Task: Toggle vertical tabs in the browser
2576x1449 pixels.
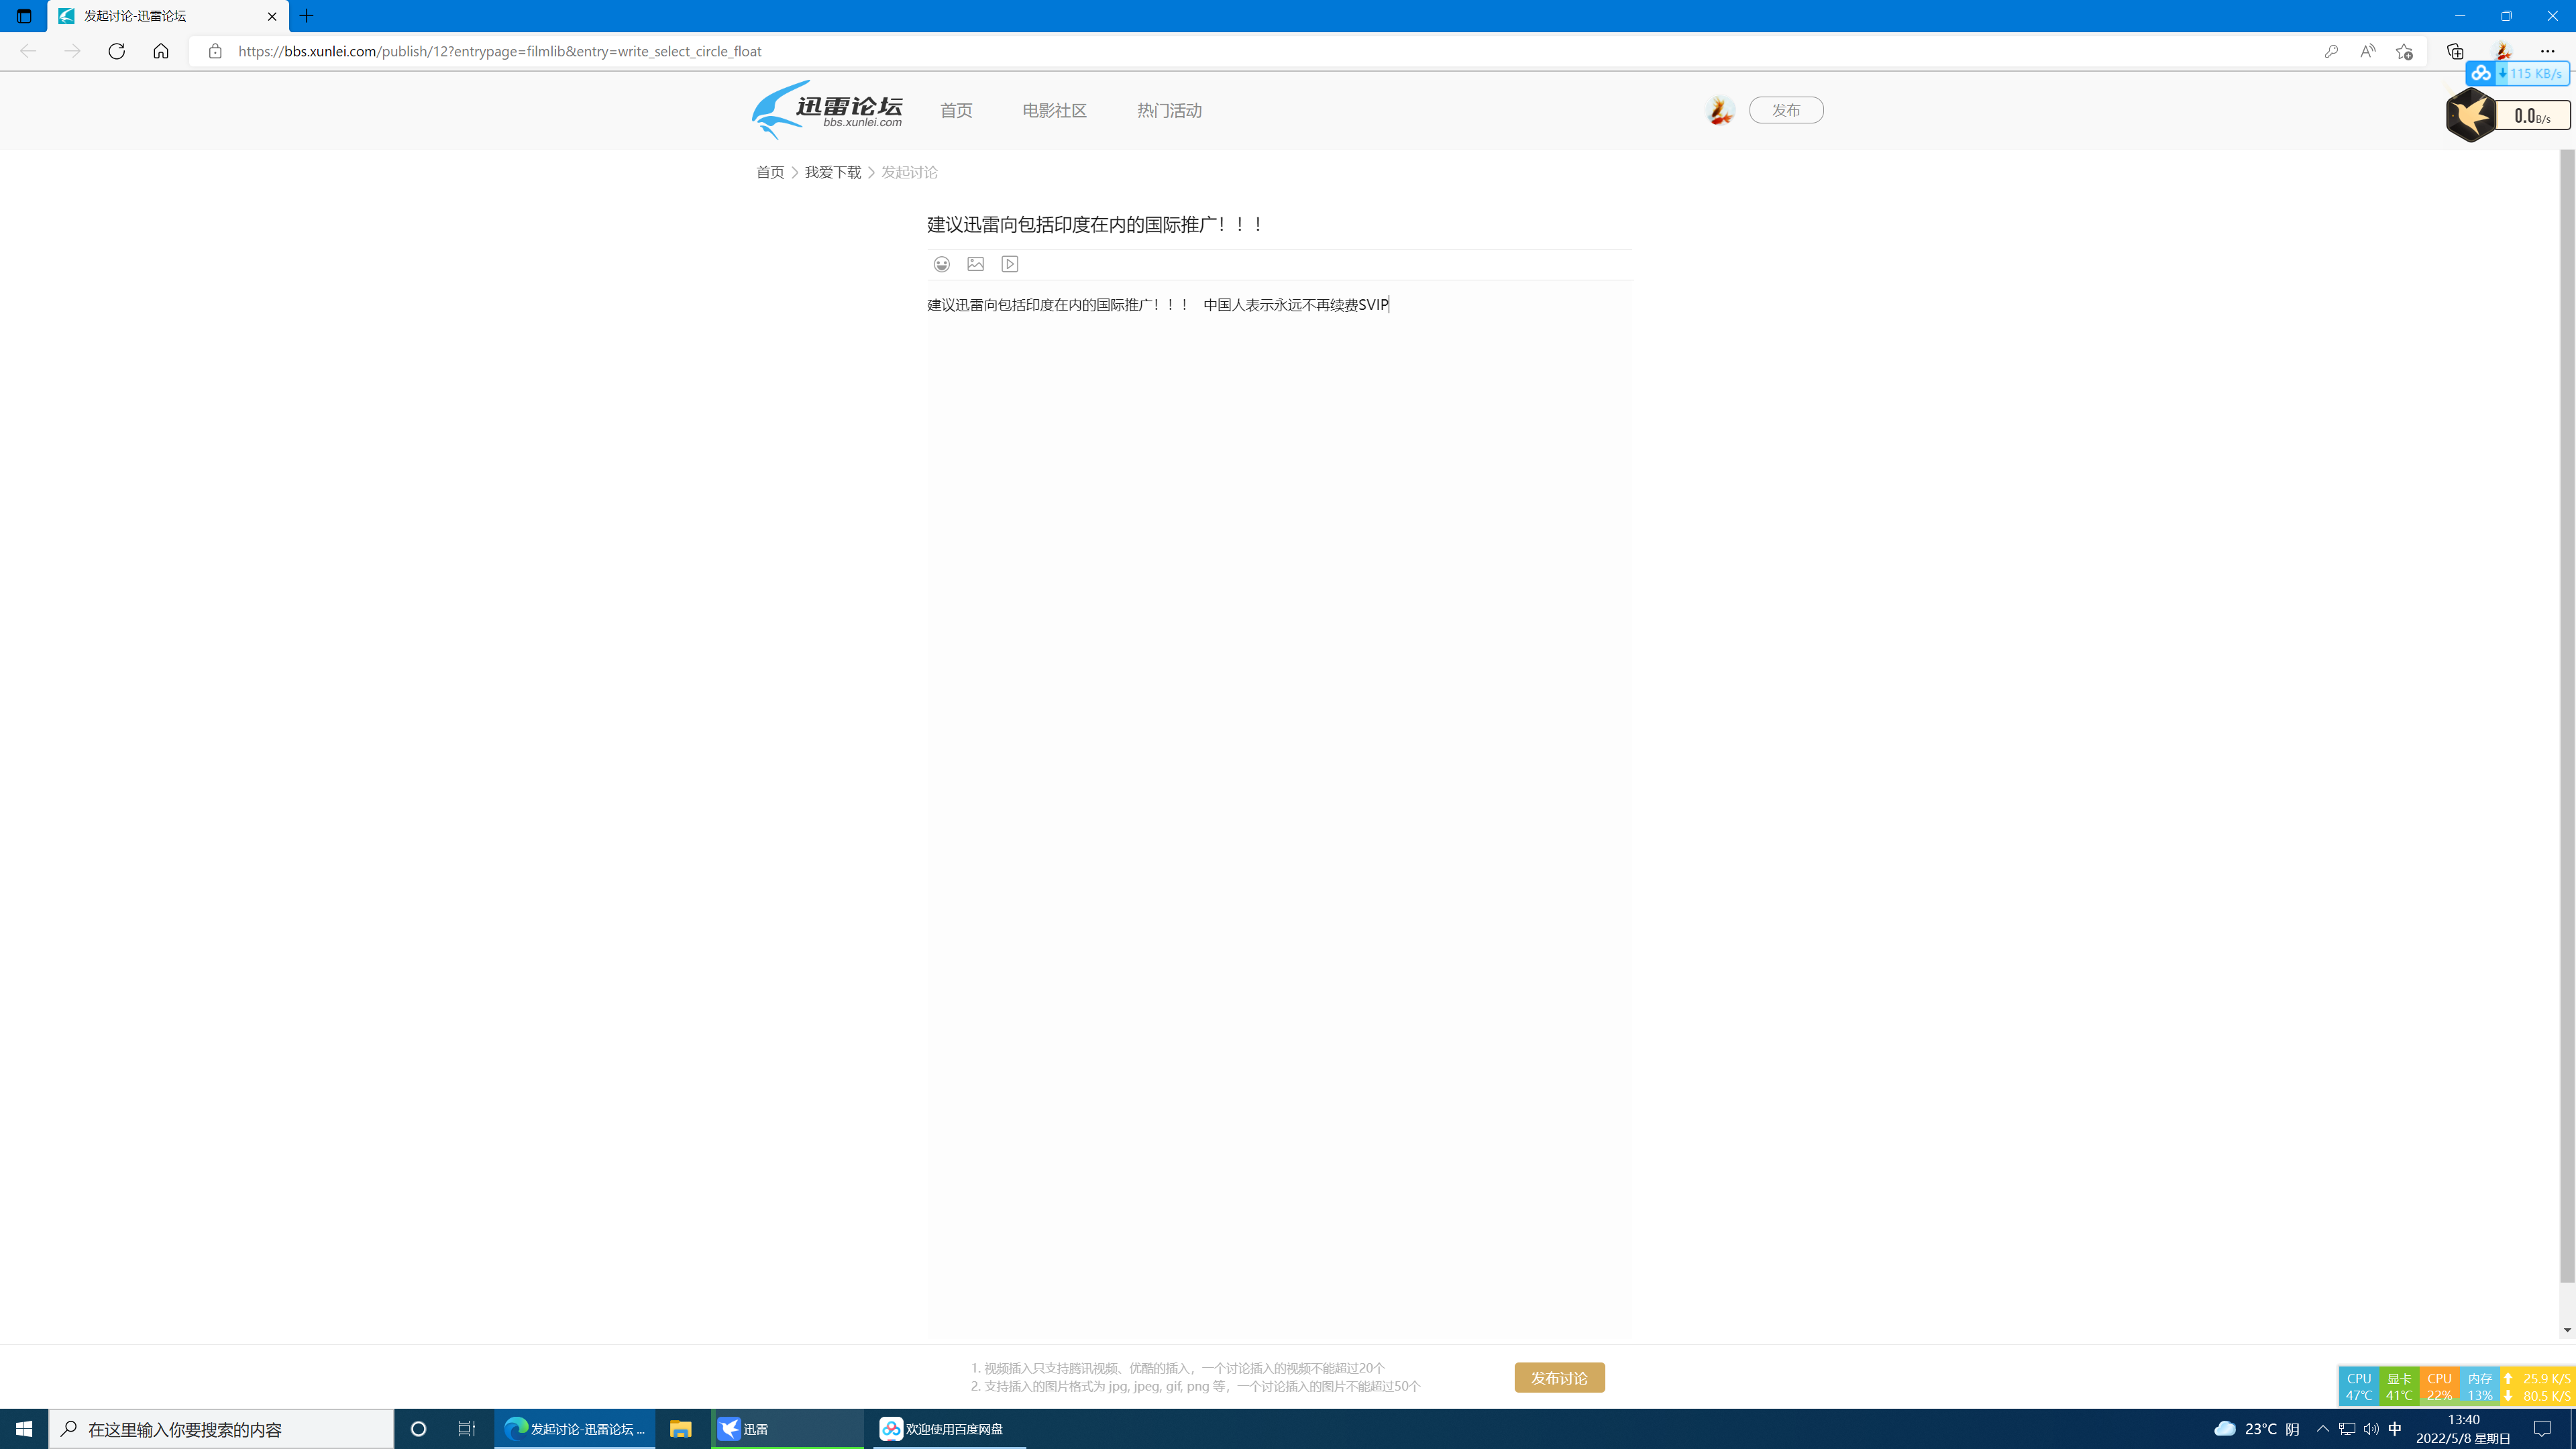Action: [x=23, y=16]
